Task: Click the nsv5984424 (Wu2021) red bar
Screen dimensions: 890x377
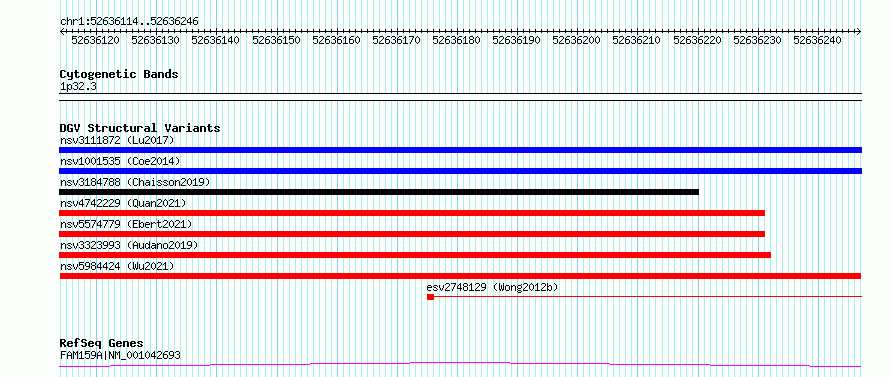Action: [x=460, y=276]
